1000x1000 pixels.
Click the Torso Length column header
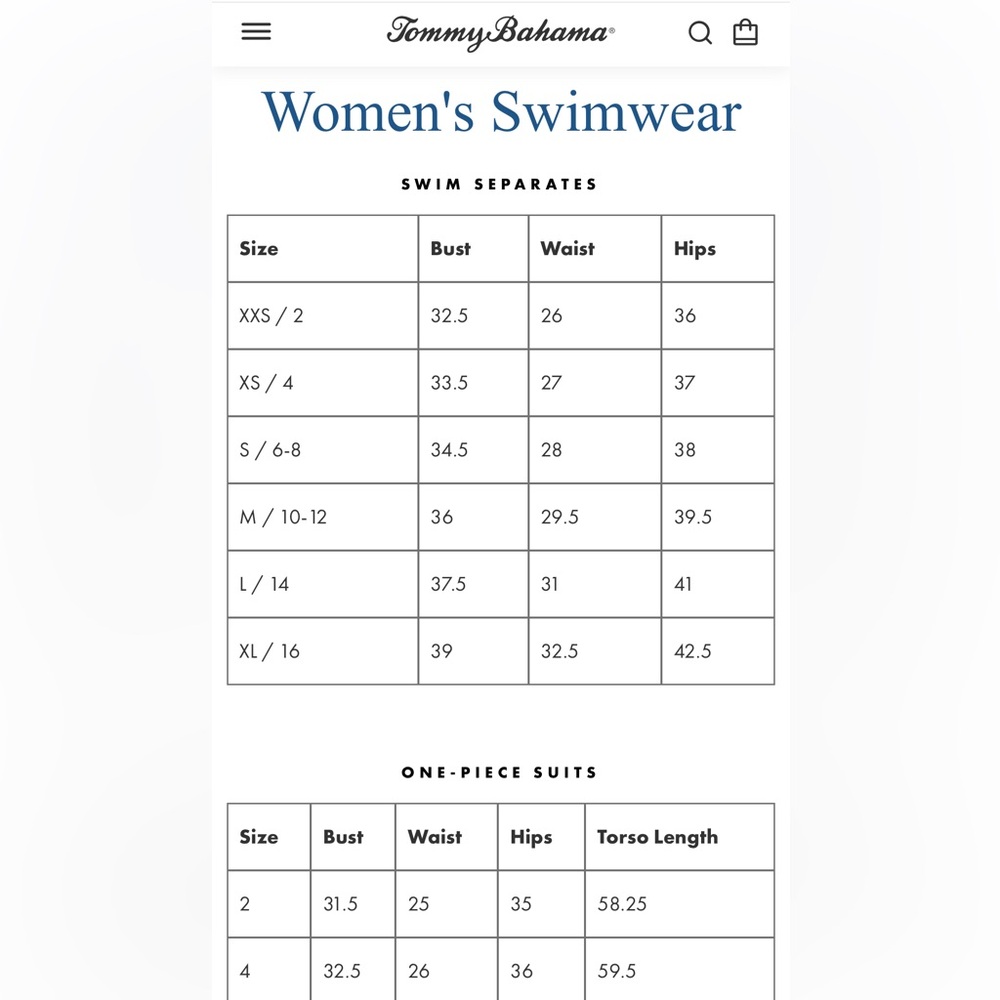pyautogui.click(x=658, y=837)
